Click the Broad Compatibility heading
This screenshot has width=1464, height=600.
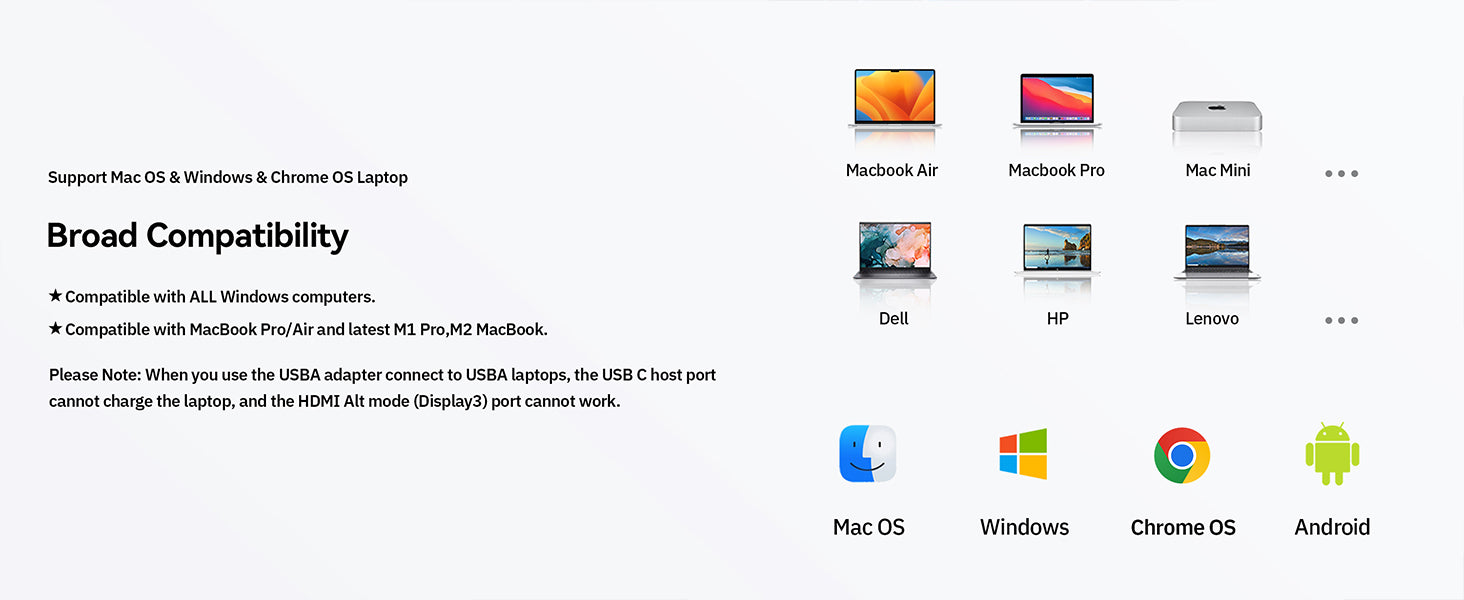(197, 236)
